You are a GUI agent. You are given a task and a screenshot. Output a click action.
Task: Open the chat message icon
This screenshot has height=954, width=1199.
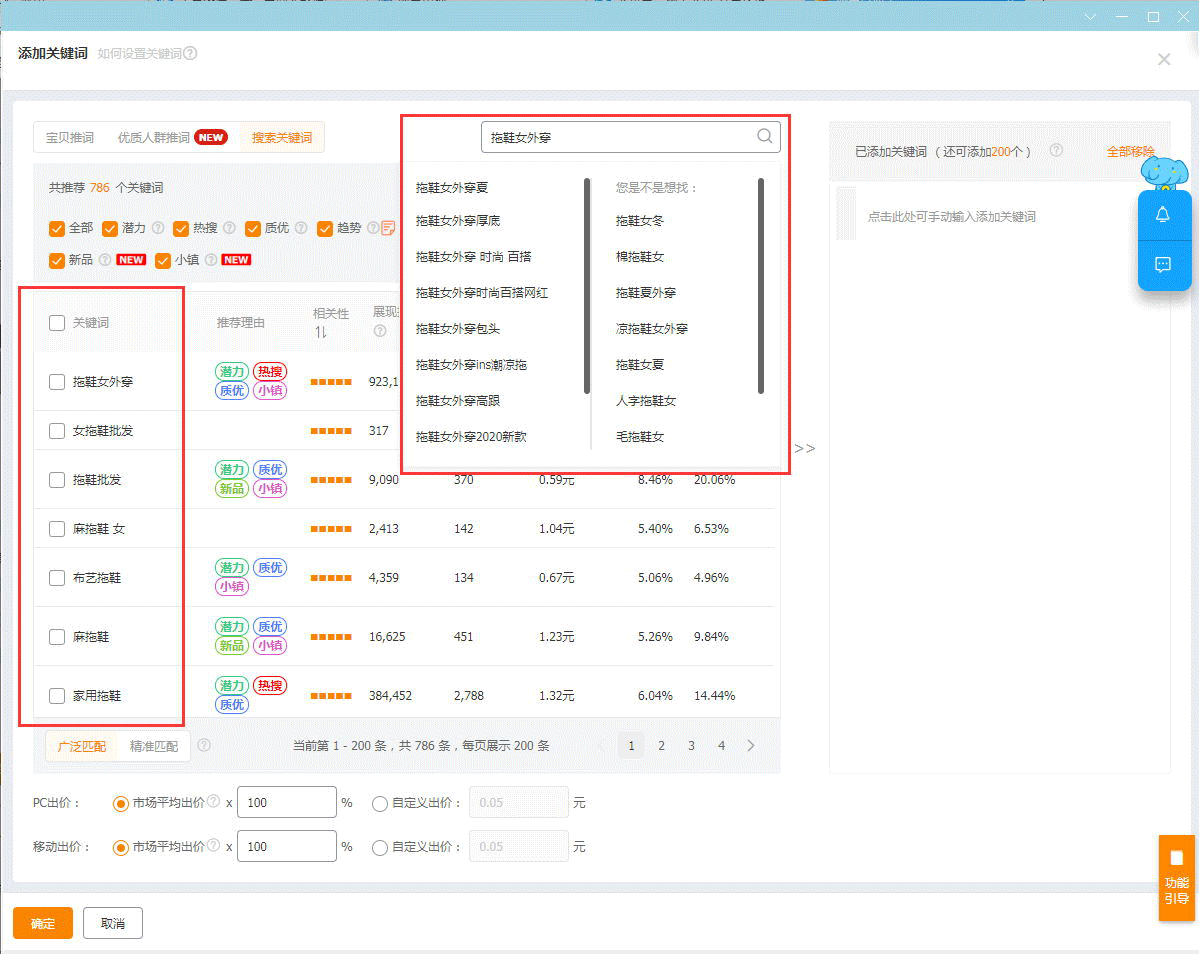tap(1163, 265)
